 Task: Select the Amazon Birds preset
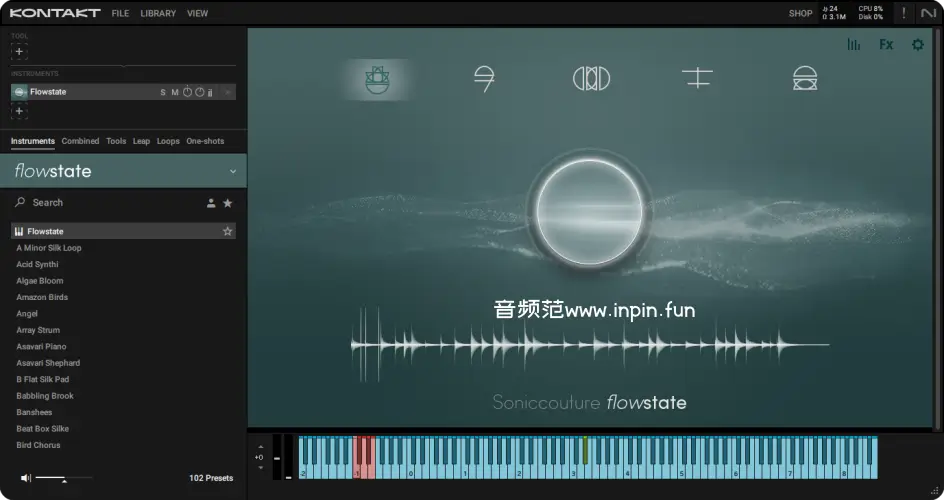coord(42,297)
